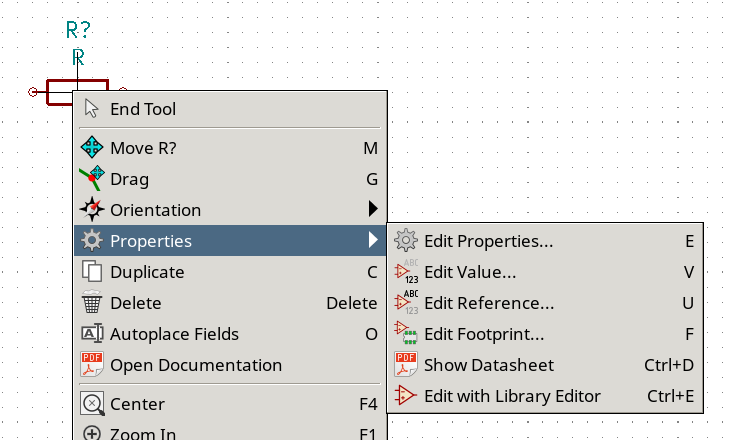
Task: Click the R value label above resistor
Action: tap(78, 58)
